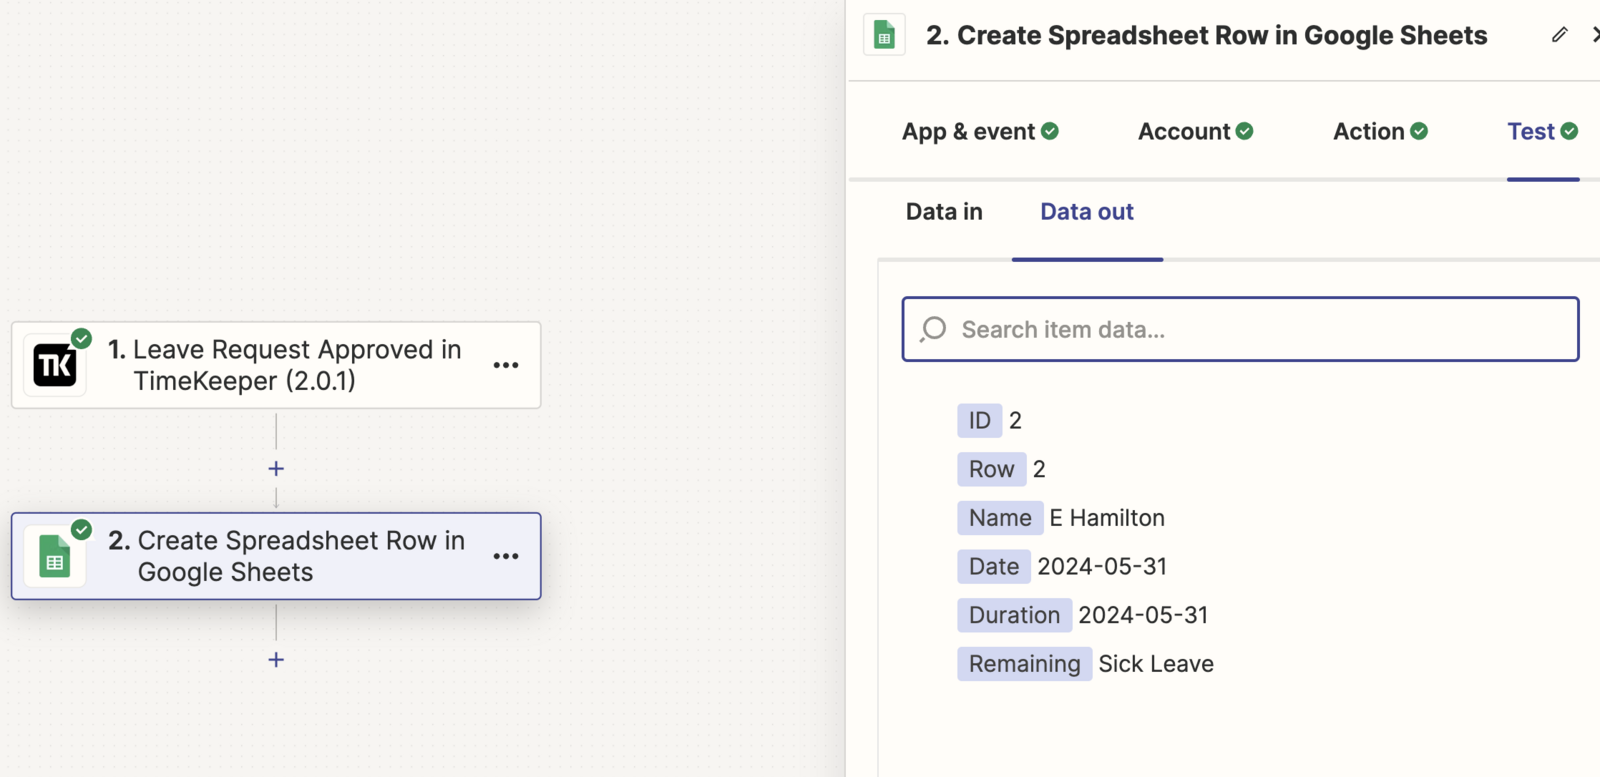Add a step between steps 1 and 2
The width and height of the screenshot is (1600, 777).
[276, 468]
